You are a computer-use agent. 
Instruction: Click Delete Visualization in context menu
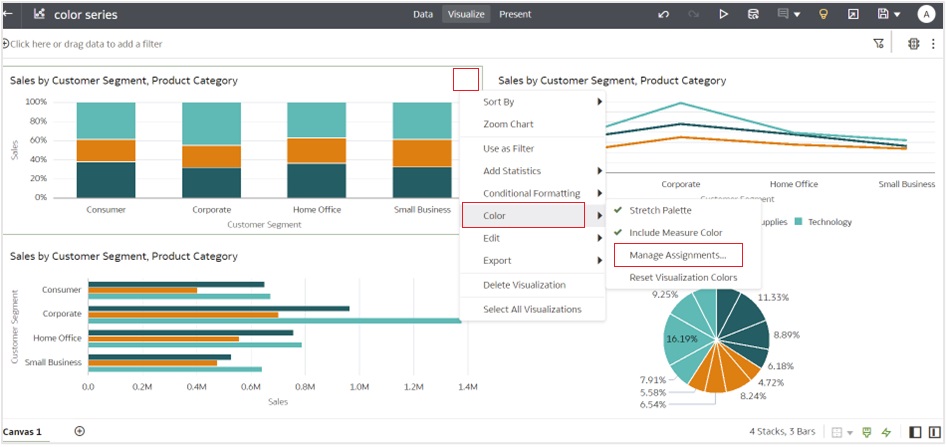[524, 285]
